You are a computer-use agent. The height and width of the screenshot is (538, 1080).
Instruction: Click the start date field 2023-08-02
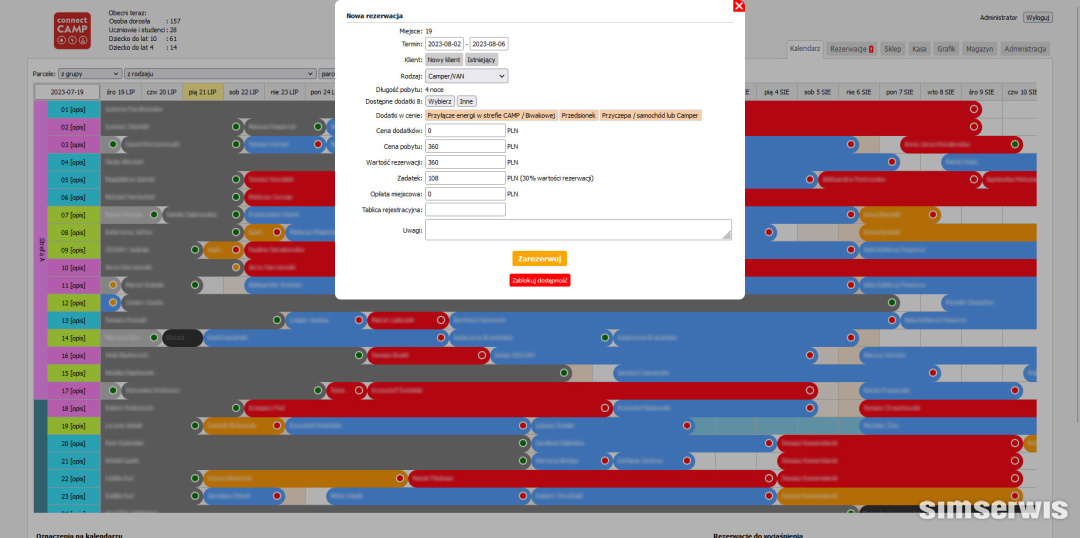(x=444, y=44)
